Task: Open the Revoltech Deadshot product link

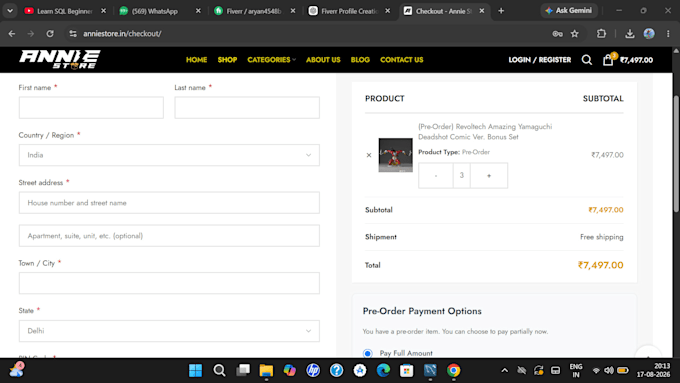Action: [x=485, y=131]
